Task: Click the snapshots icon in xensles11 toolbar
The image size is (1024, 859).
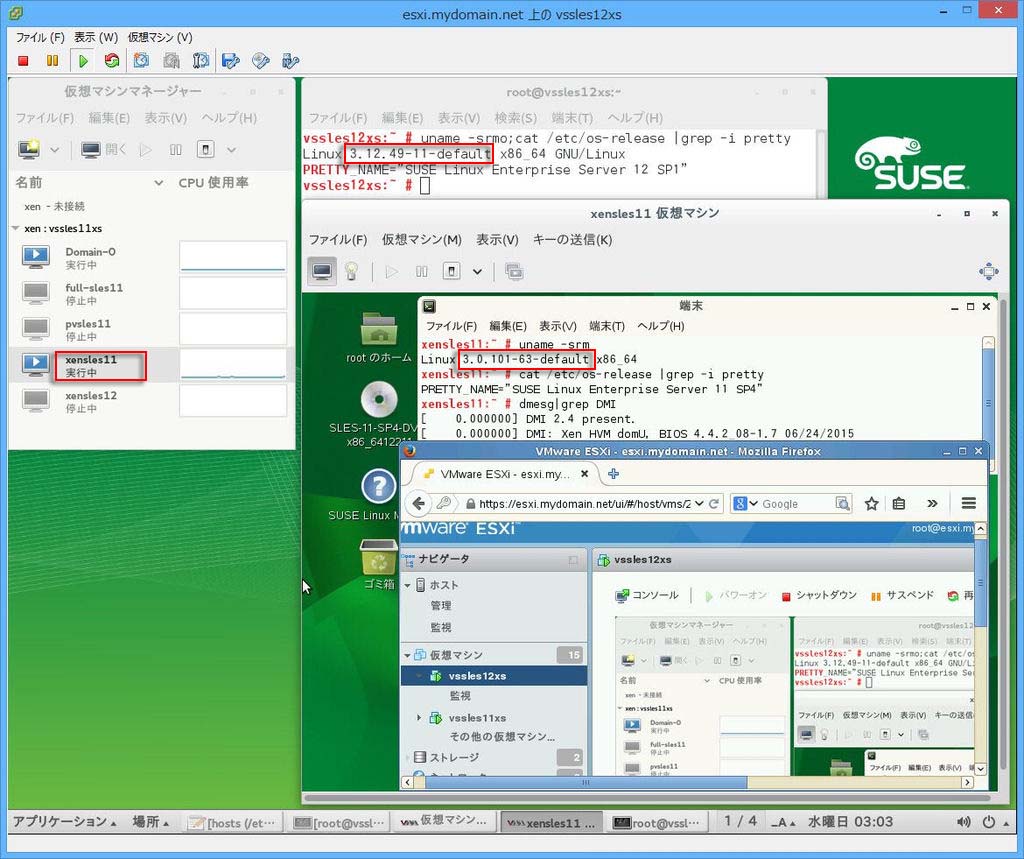Action: [x=514, y=271]
